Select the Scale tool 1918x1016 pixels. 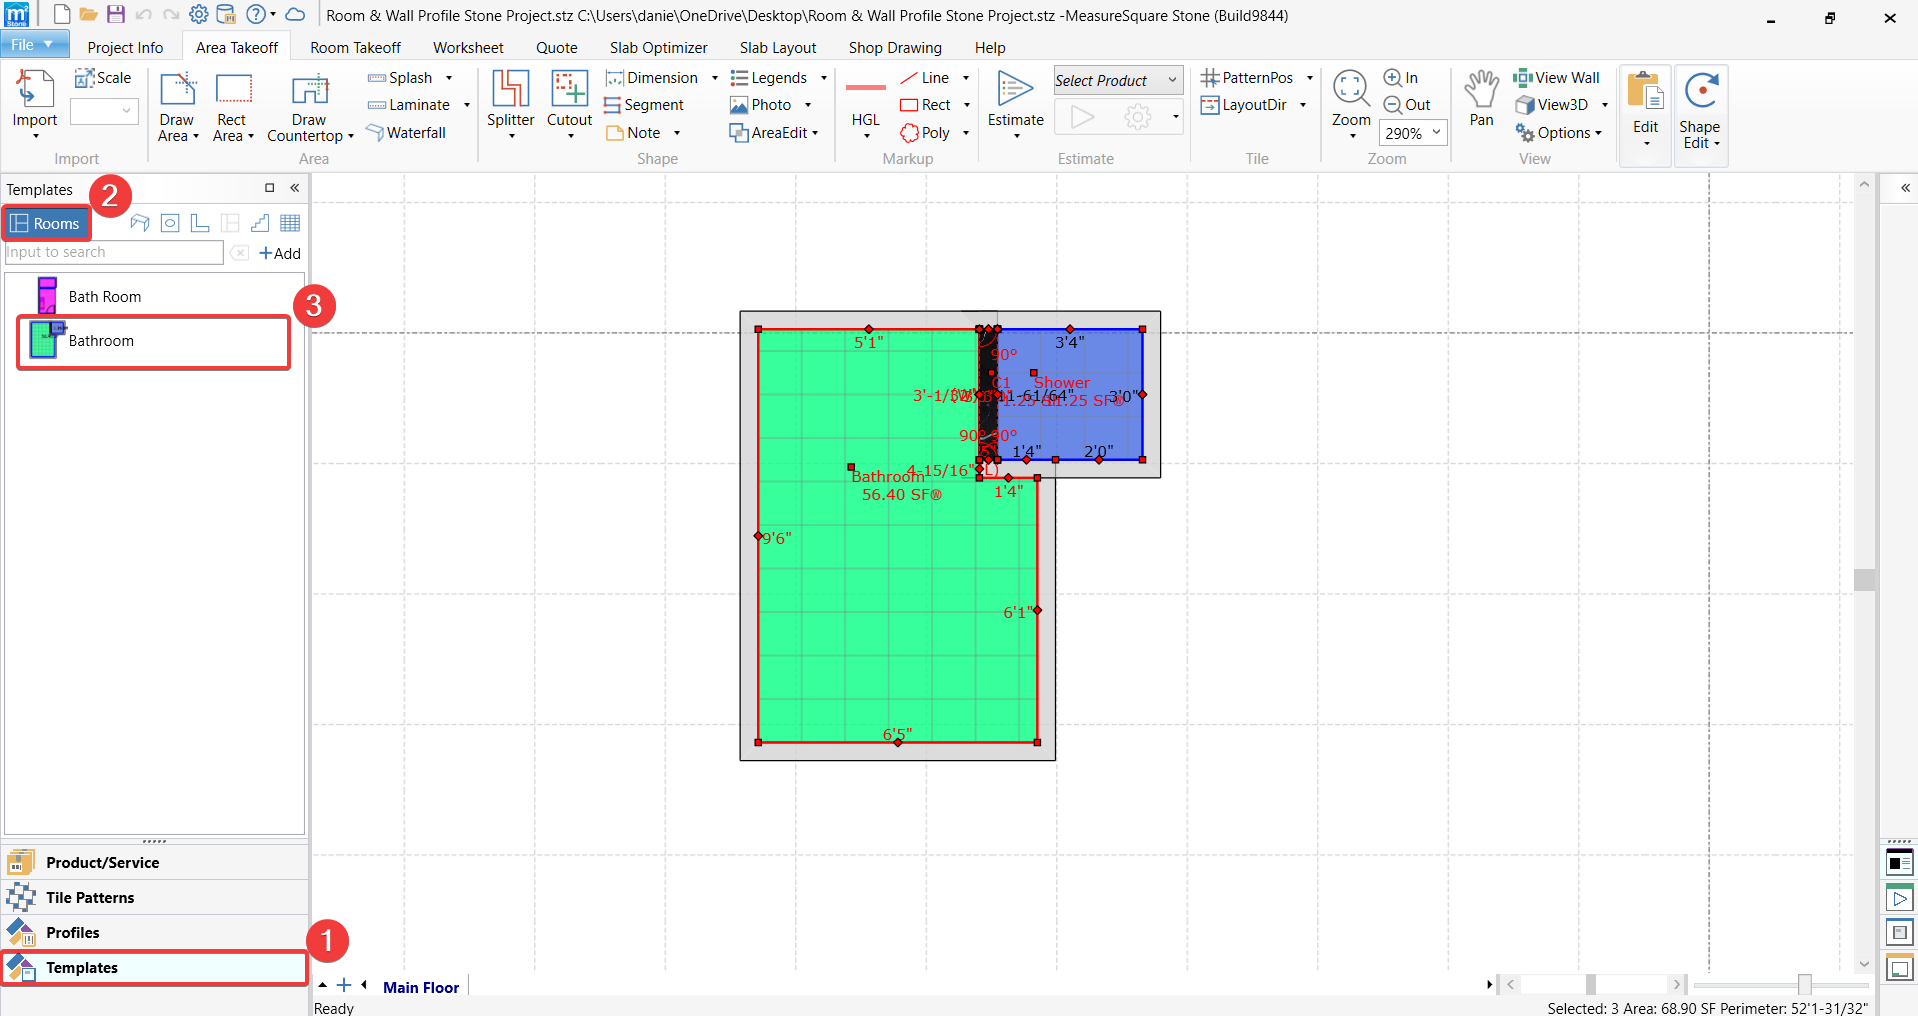pyautogui.click(x=103, y=78)
